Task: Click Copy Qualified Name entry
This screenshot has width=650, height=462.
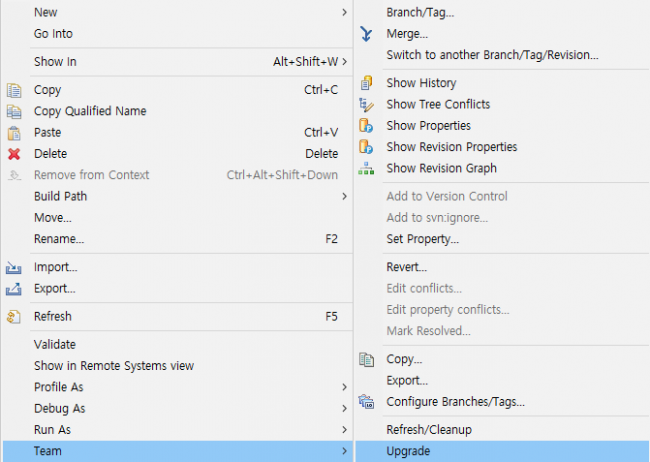Action: click(90, 111)
